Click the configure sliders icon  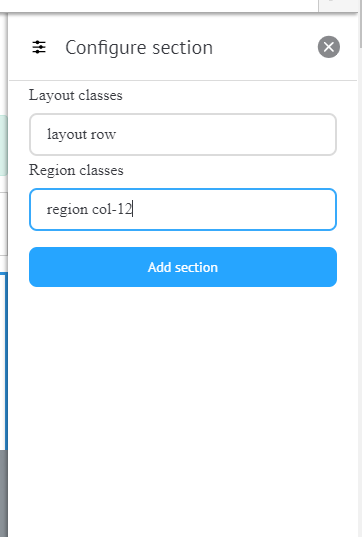pos(39,47)
